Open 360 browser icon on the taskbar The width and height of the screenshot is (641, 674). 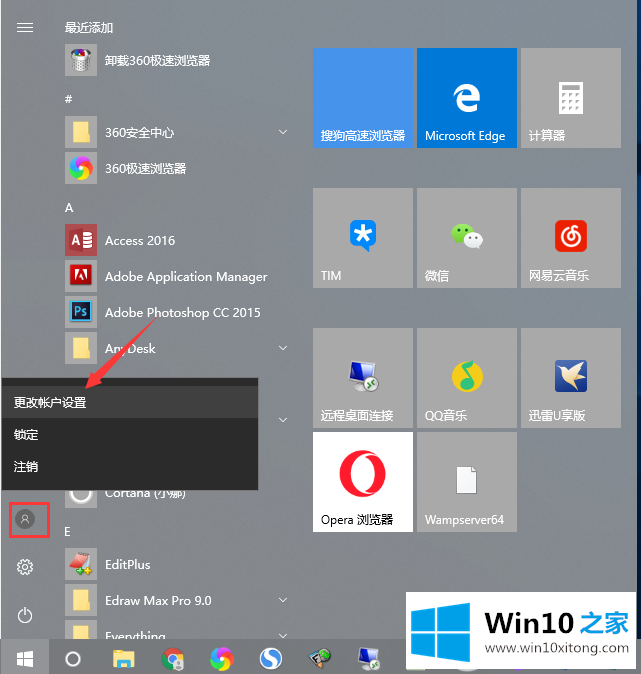click(x=222, y=659)
